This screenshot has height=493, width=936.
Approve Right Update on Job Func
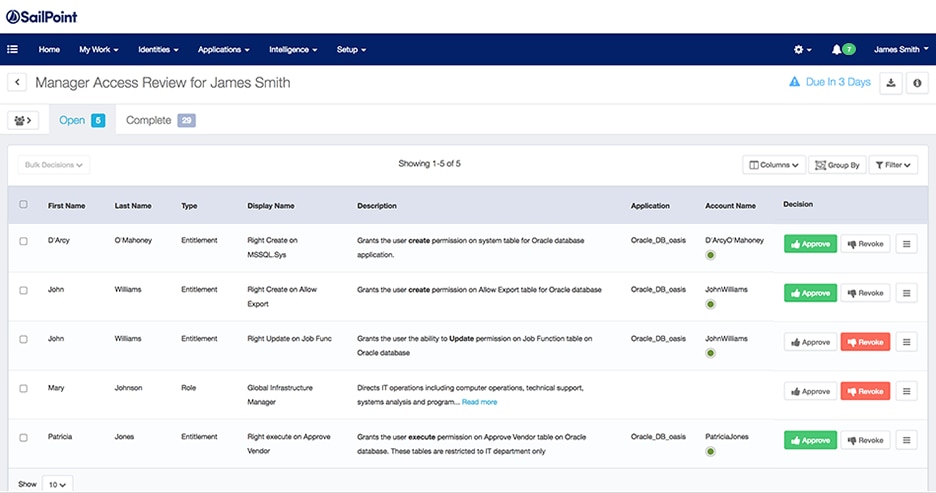(810, 342)
